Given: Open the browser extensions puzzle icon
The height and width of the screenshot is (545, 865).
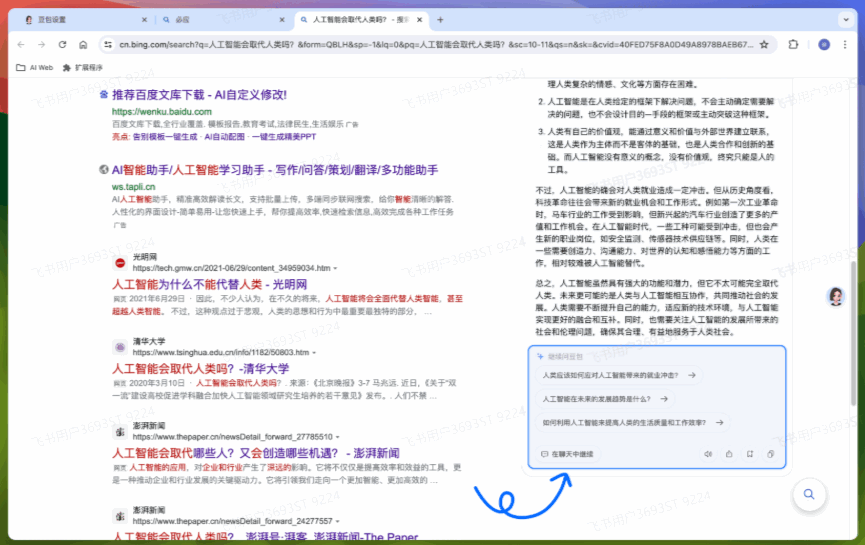Looking at the screenshot, I should coord(793,44).
